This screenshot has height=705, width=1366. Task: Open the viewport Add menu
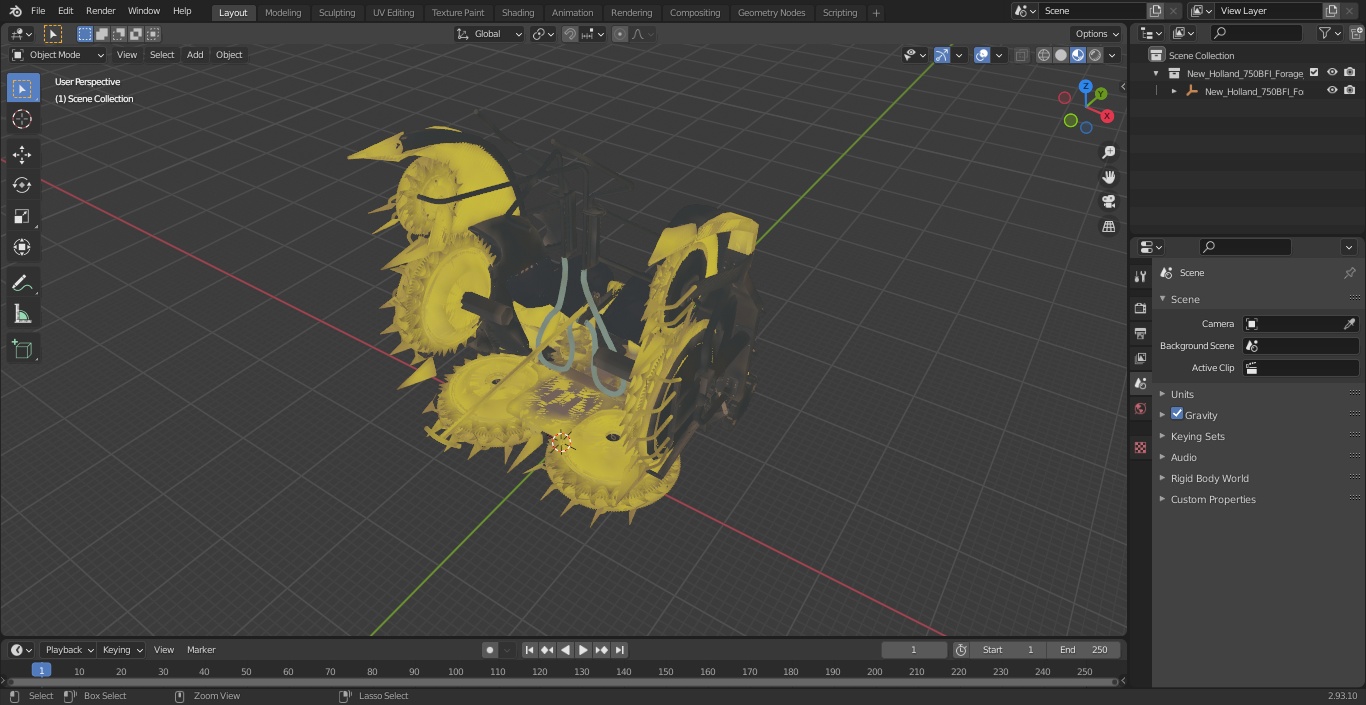tap(195, 55)
